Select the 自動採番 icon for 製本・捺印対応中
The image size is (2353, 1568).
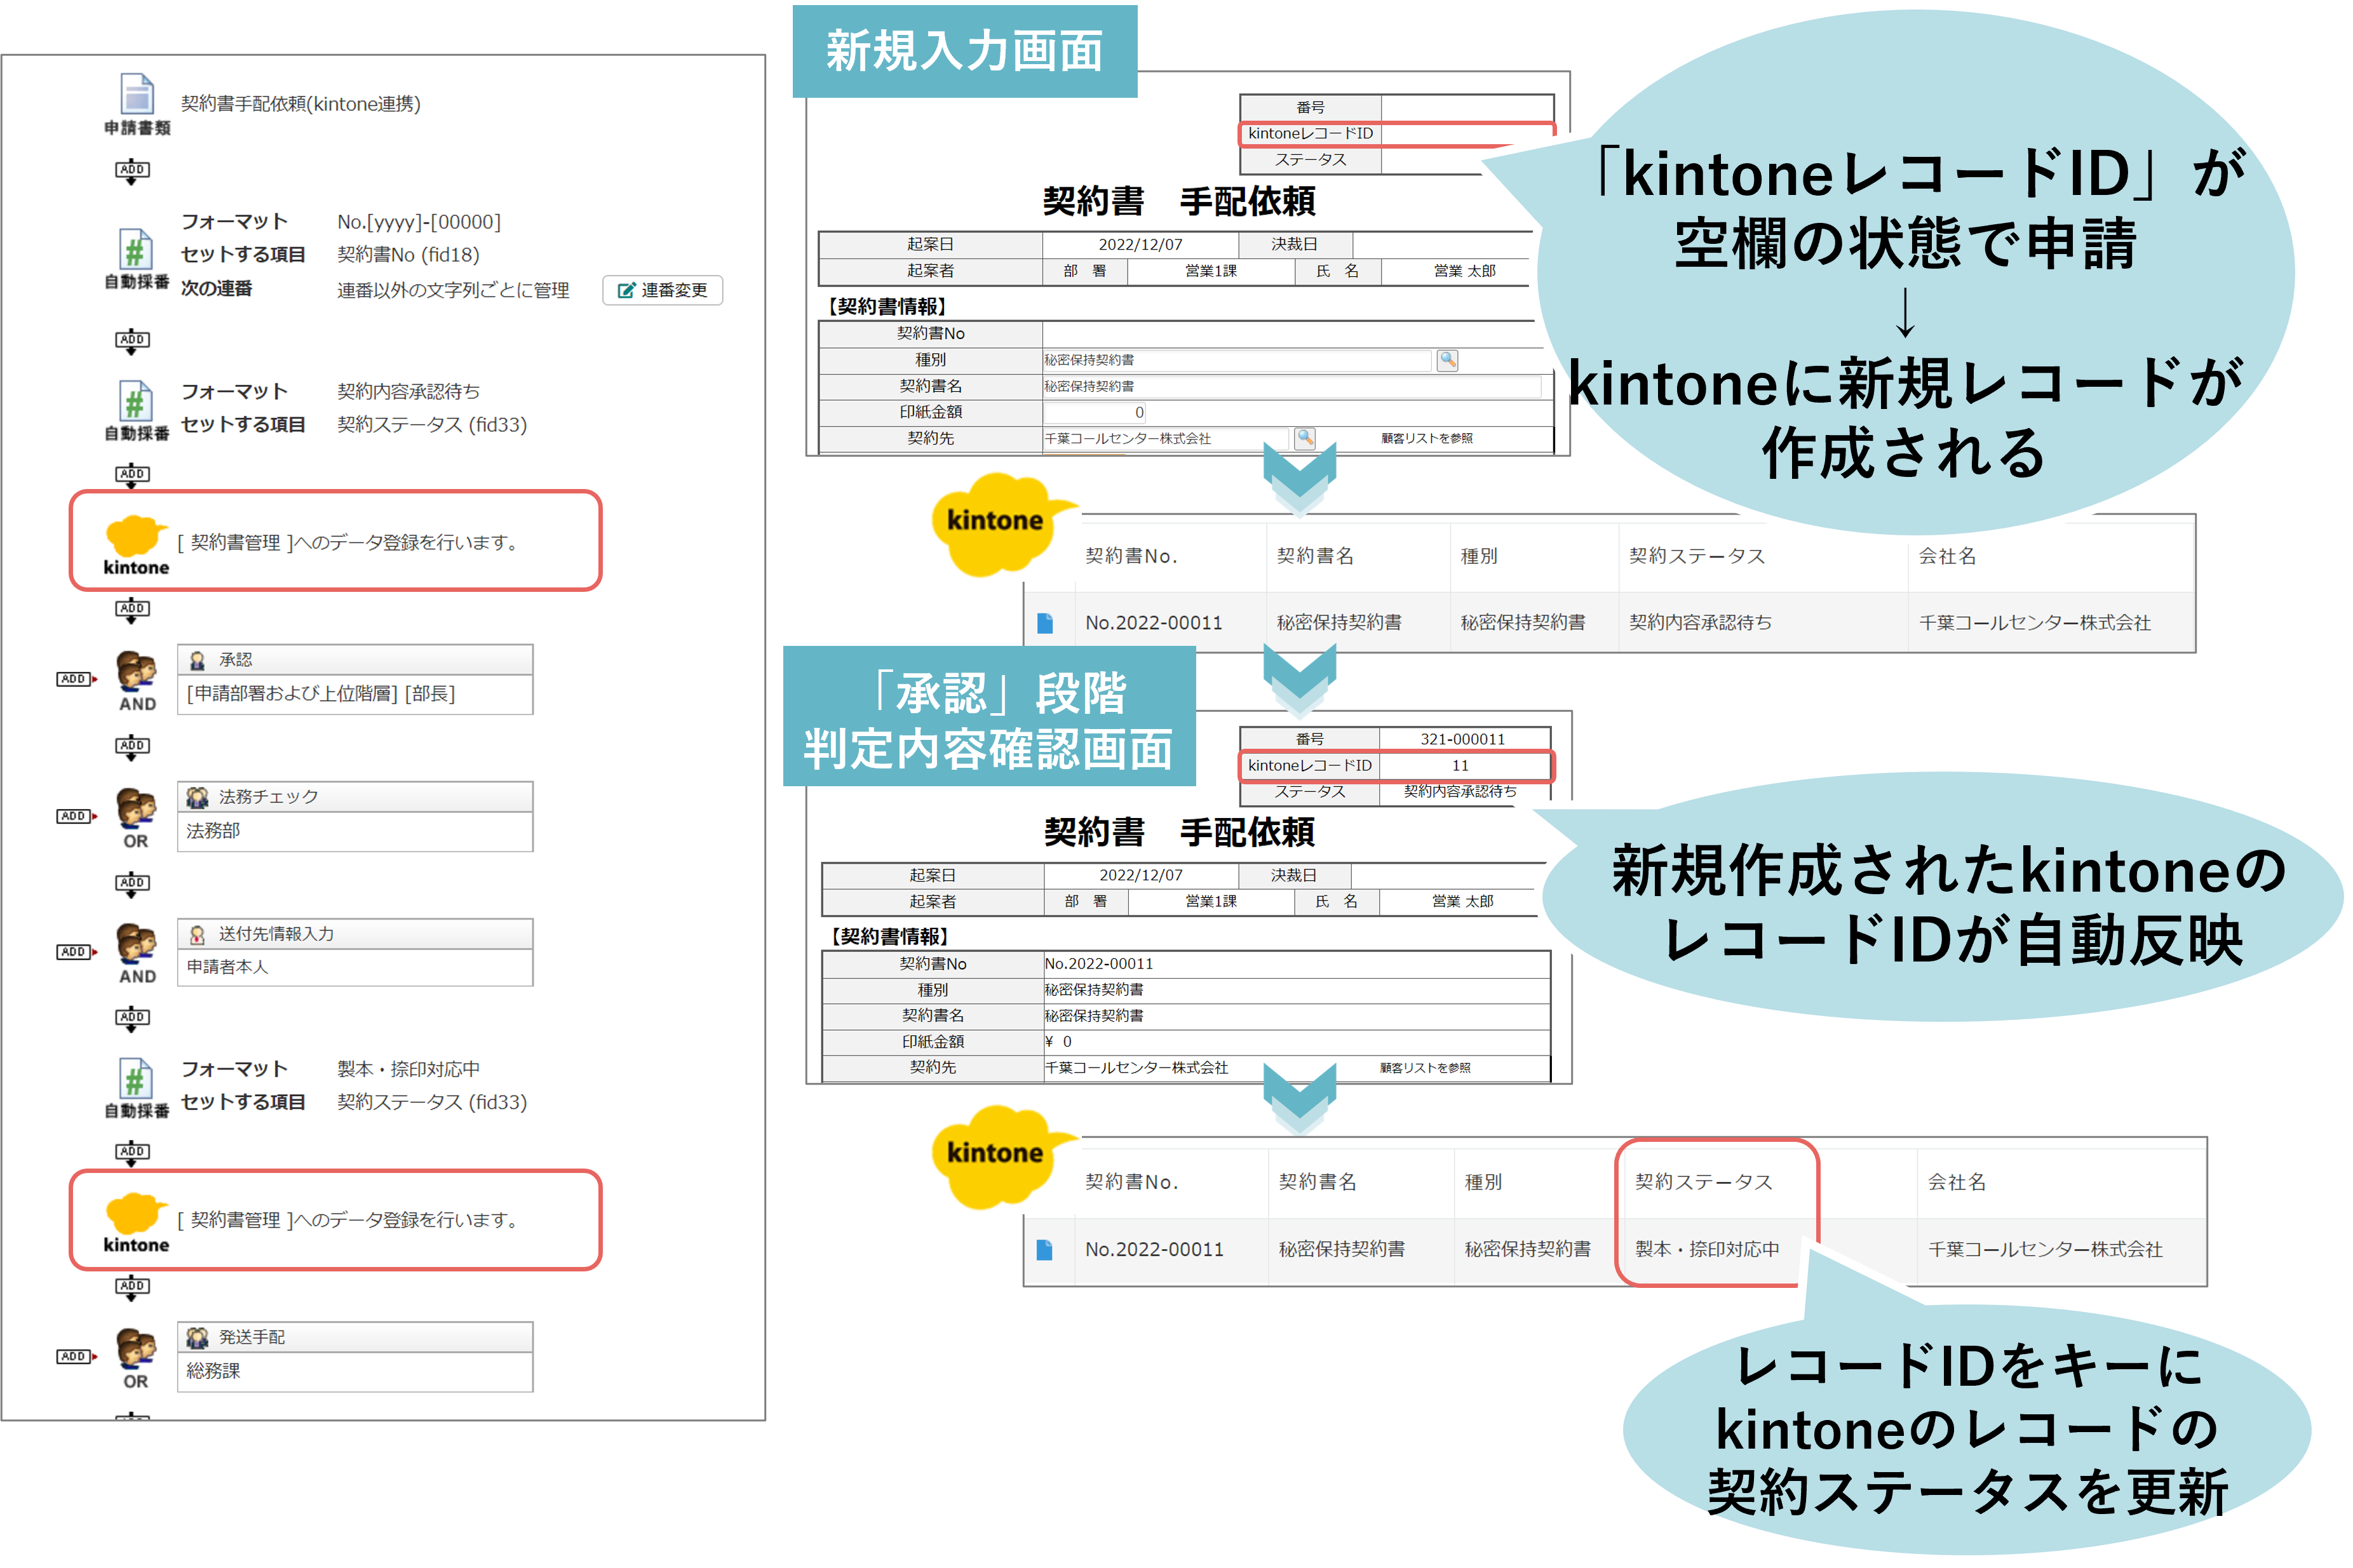point(136,1078)
